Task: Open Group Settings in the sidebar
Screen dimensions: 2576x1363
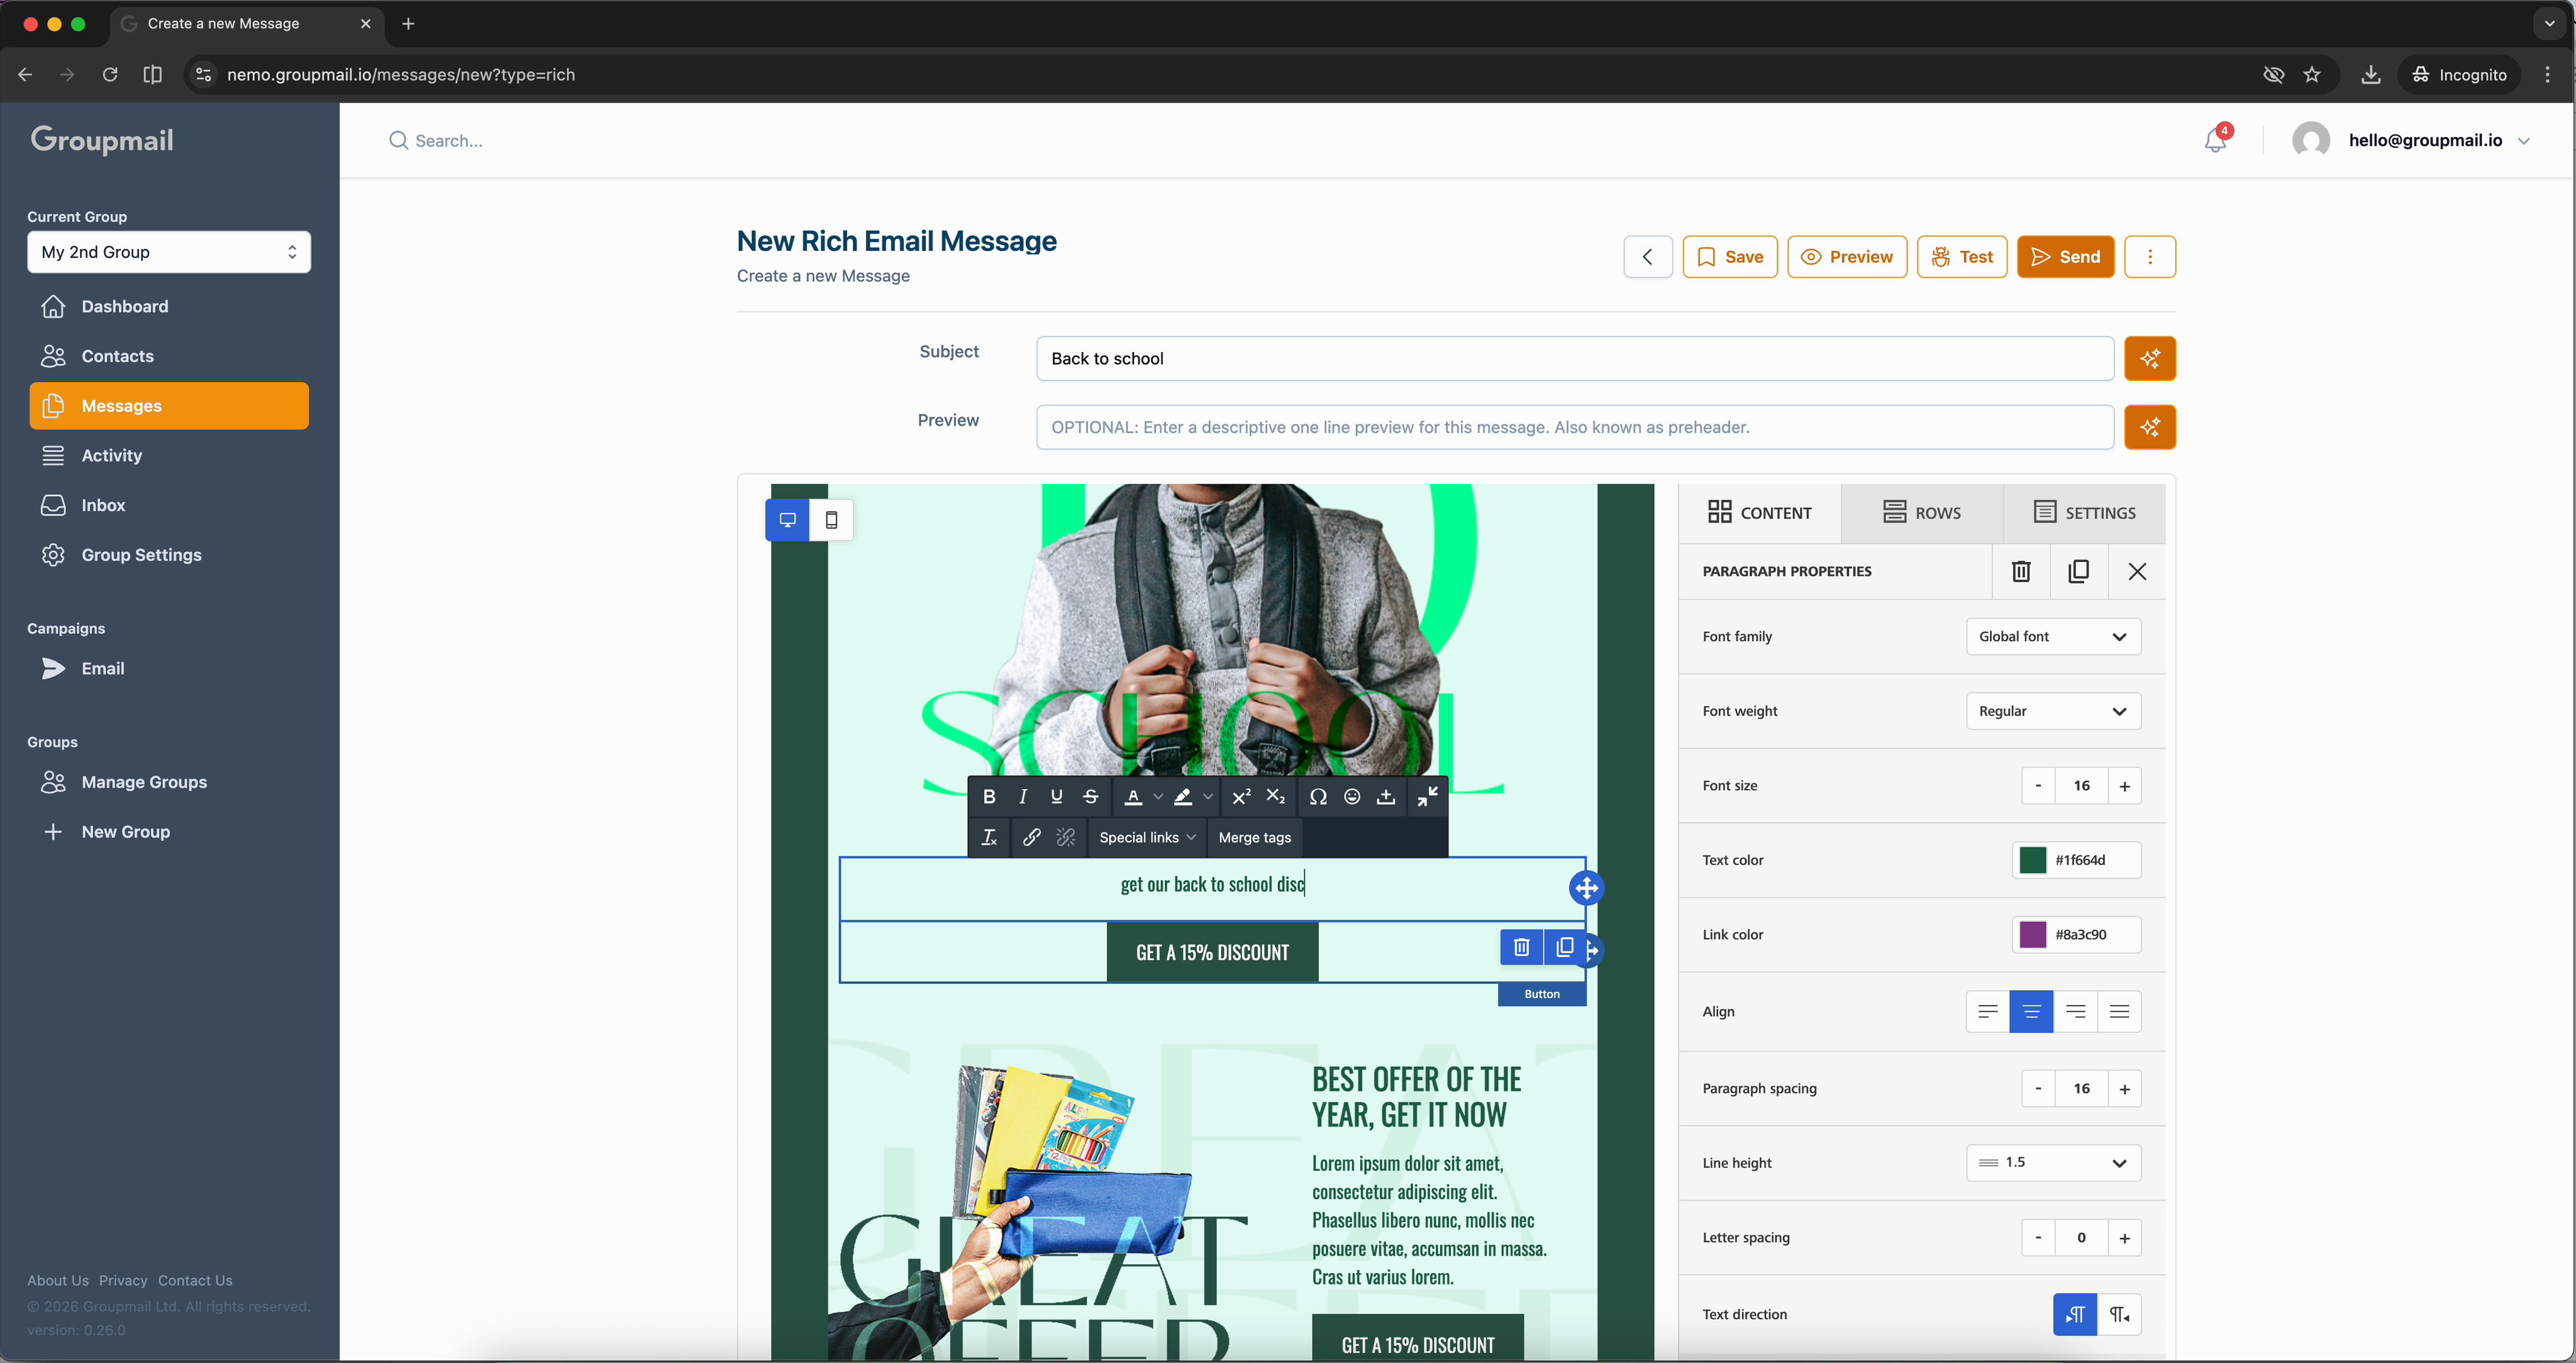Action: click(x=169, y=555)
